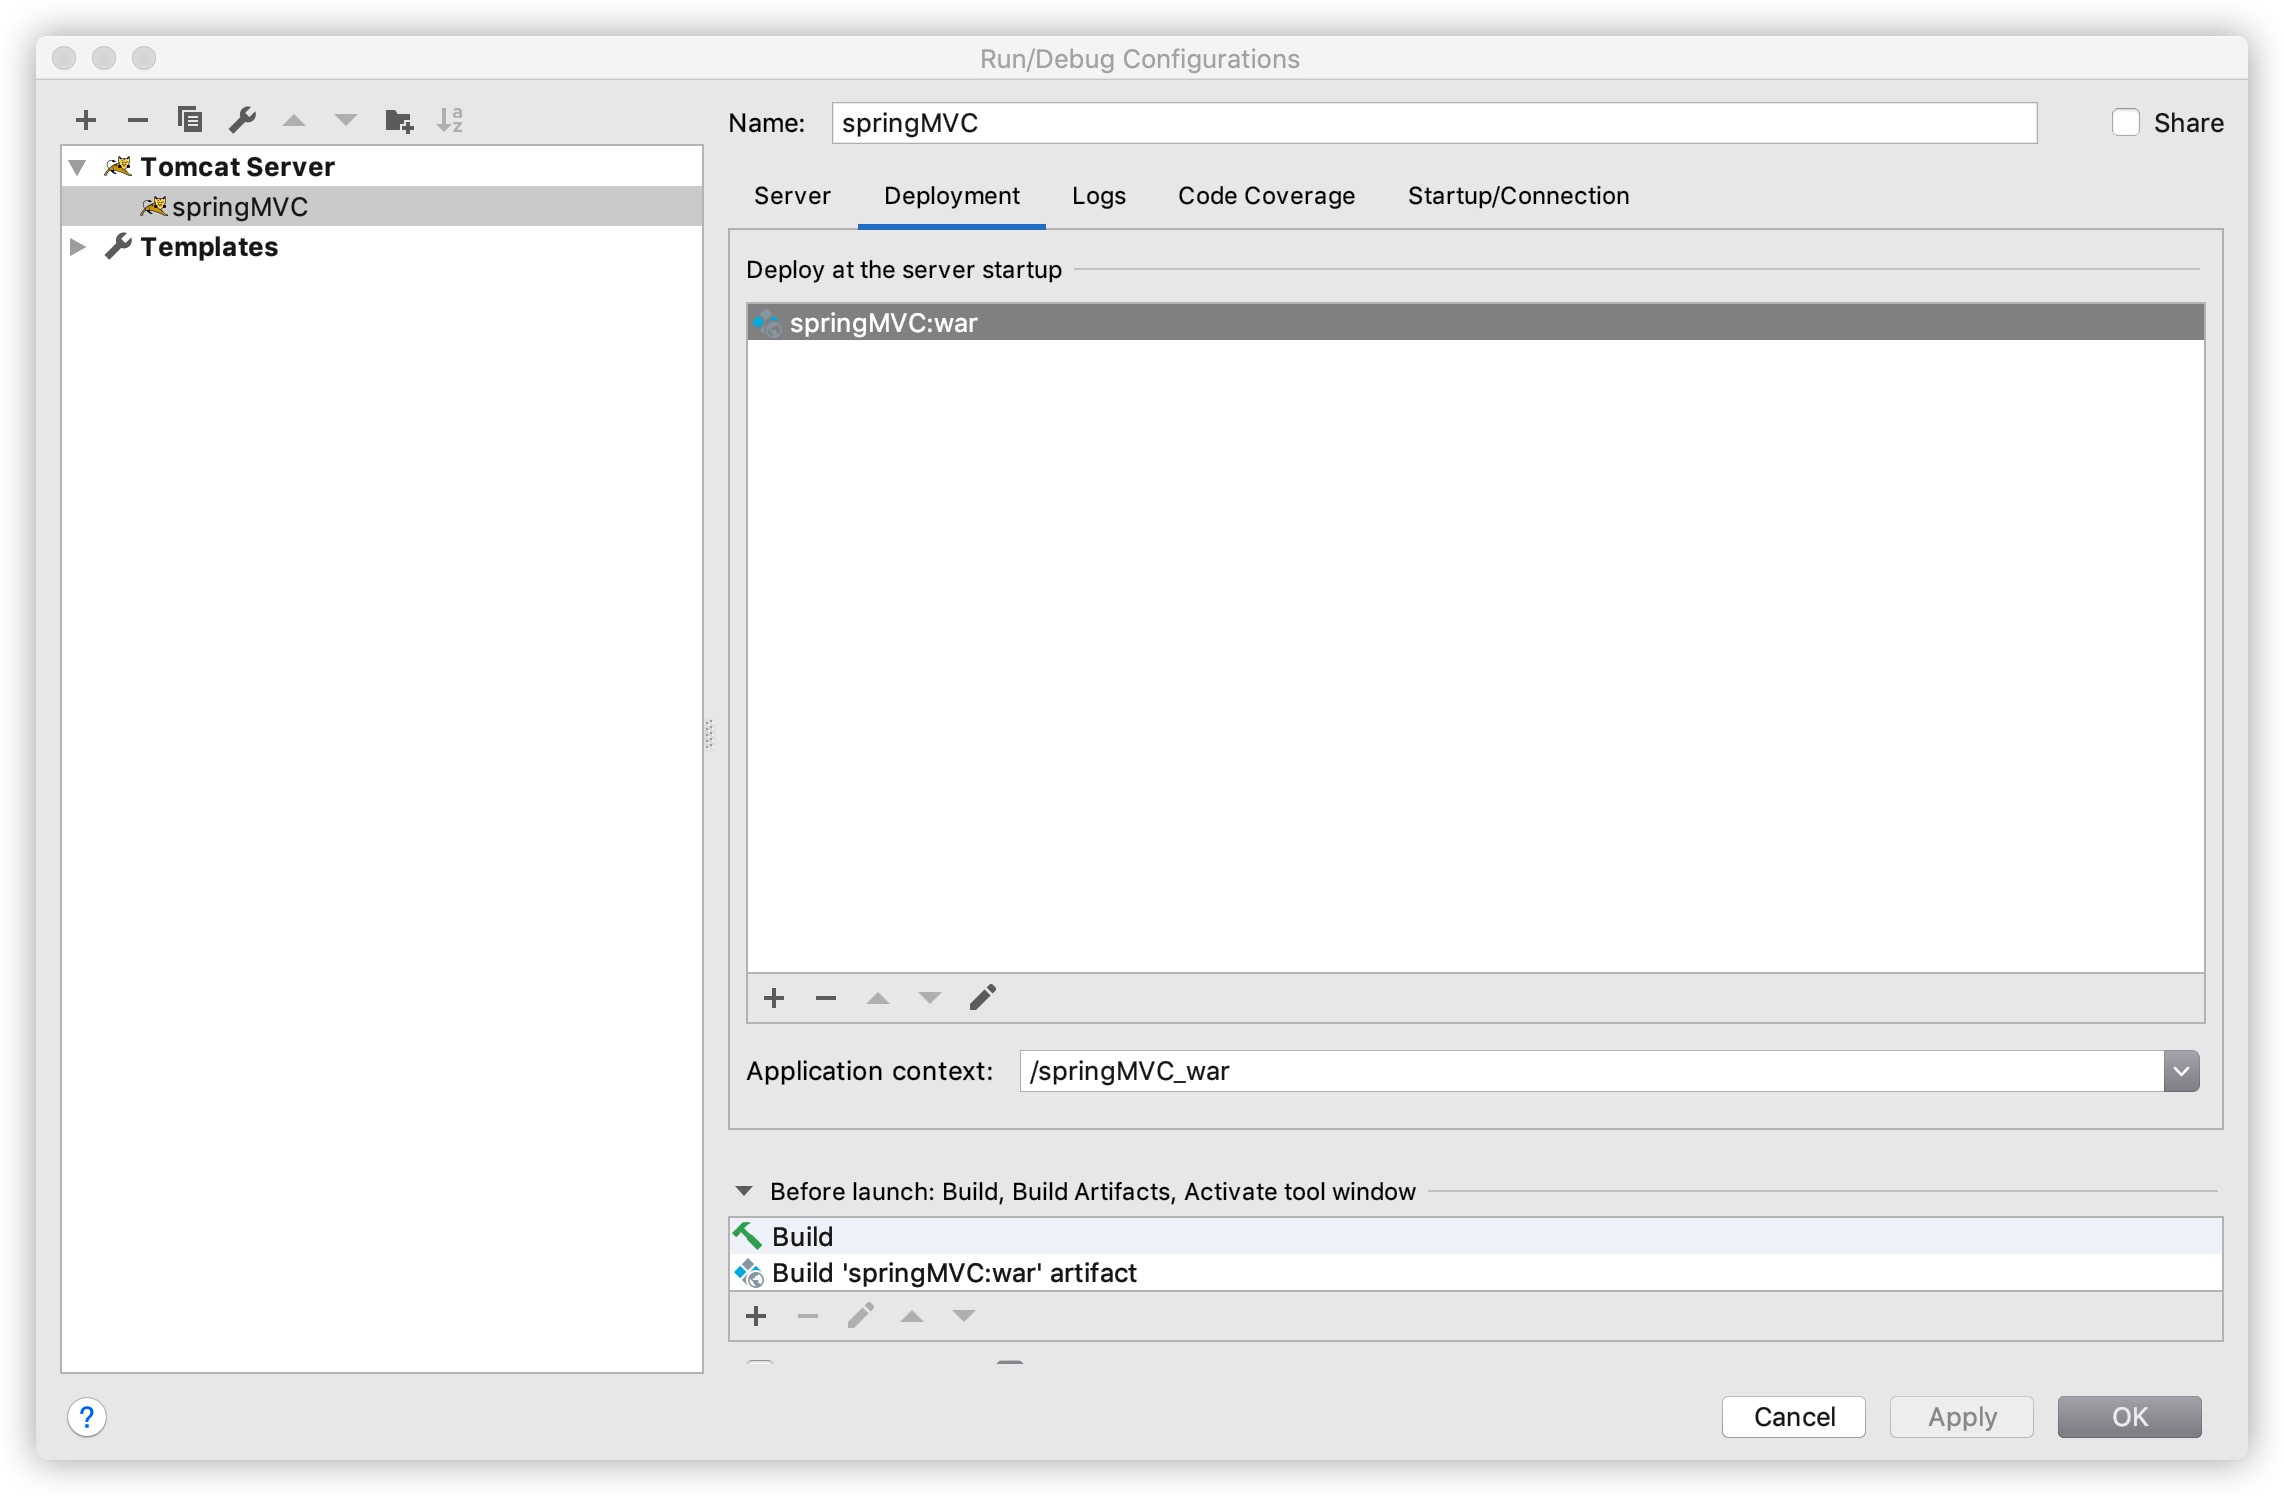
Task: Click into the Name input field
Action: [1434, 123]
